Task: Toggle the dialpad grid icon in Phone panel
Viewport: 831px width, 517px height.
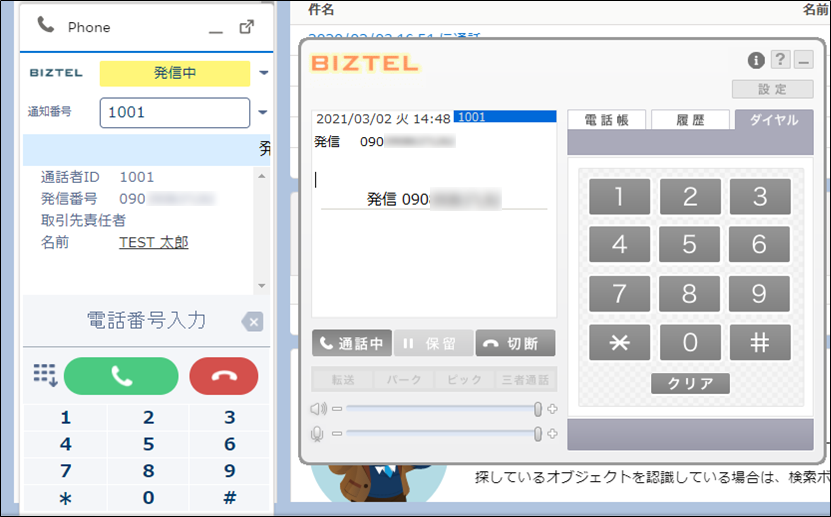Action: click(x=45, y=376)
